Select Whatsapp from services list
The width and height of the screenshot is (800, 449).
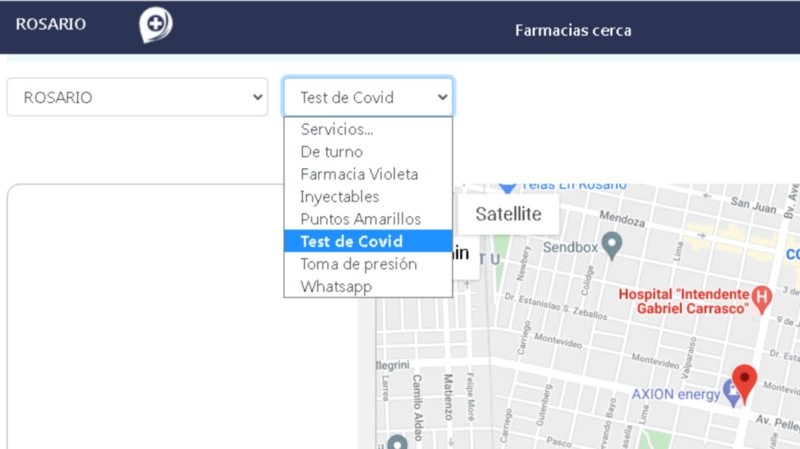(336, 286)
